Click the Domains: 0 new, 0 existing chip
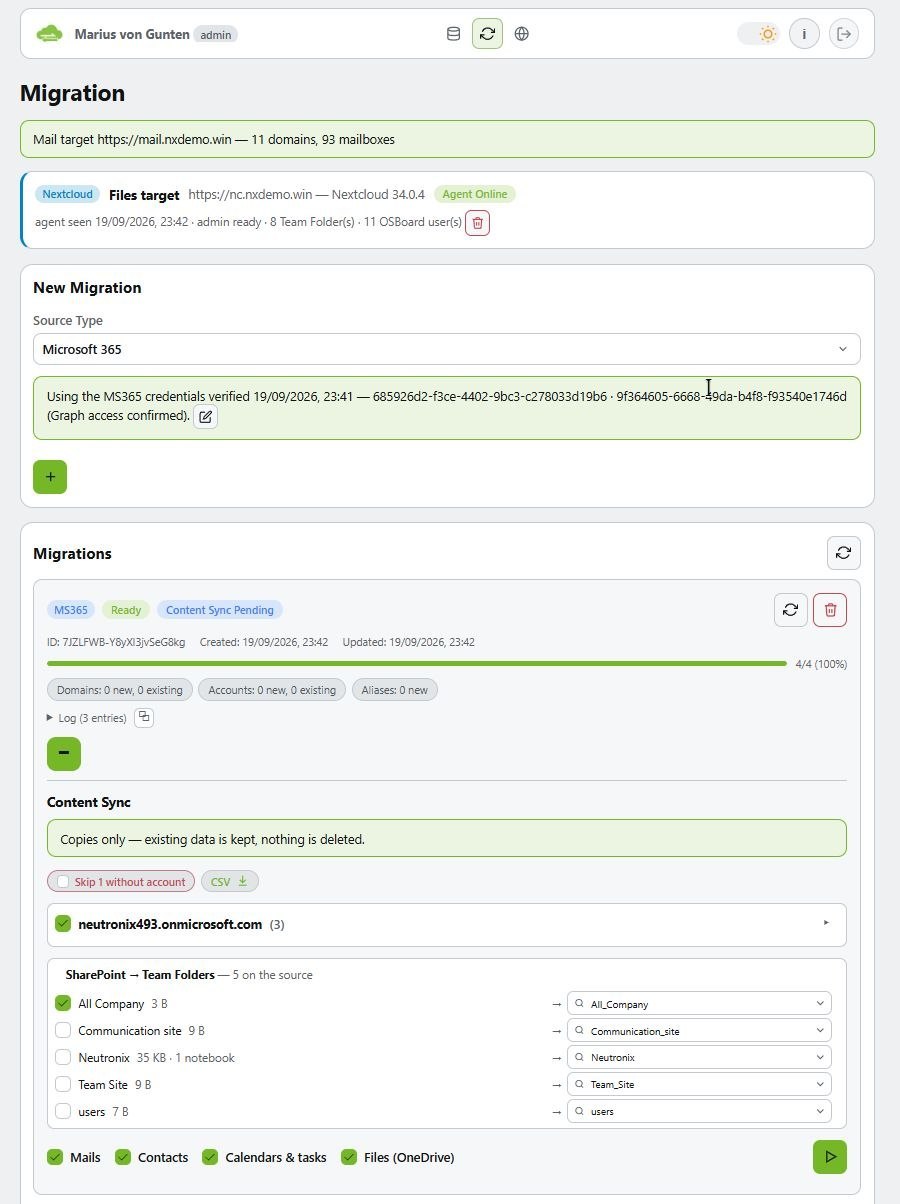The width and height of the screenshot is (900, 1204). point(120,690)
